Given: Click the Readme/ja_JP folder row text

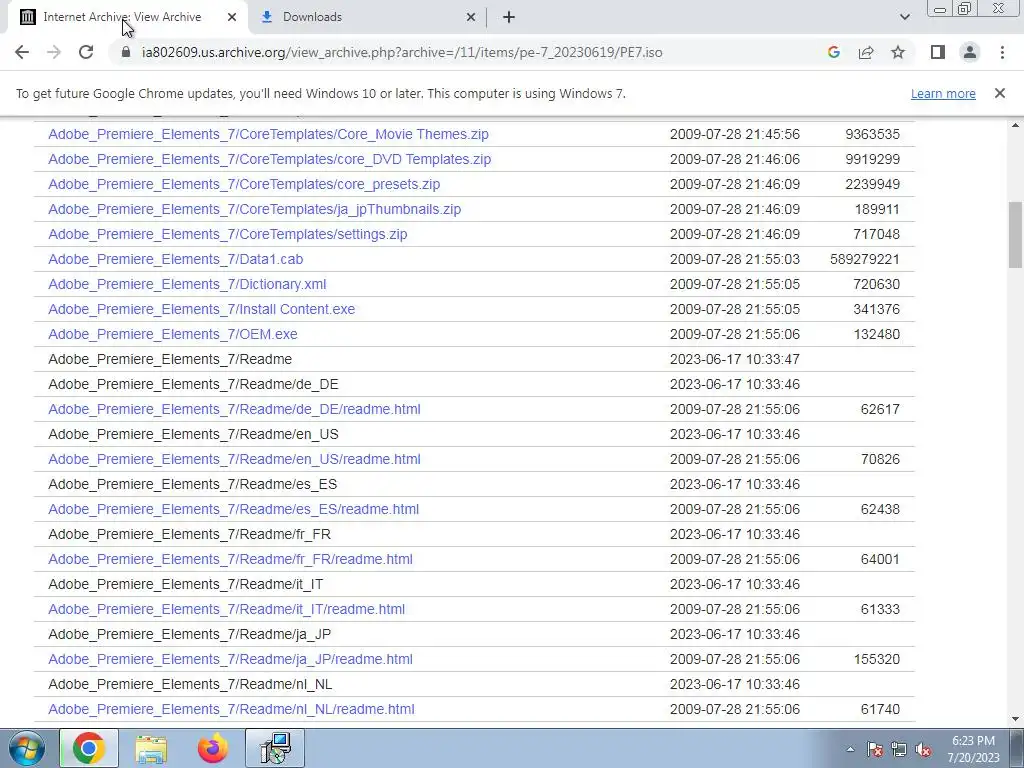Looking at the screenshot, I should coord(189,633).
